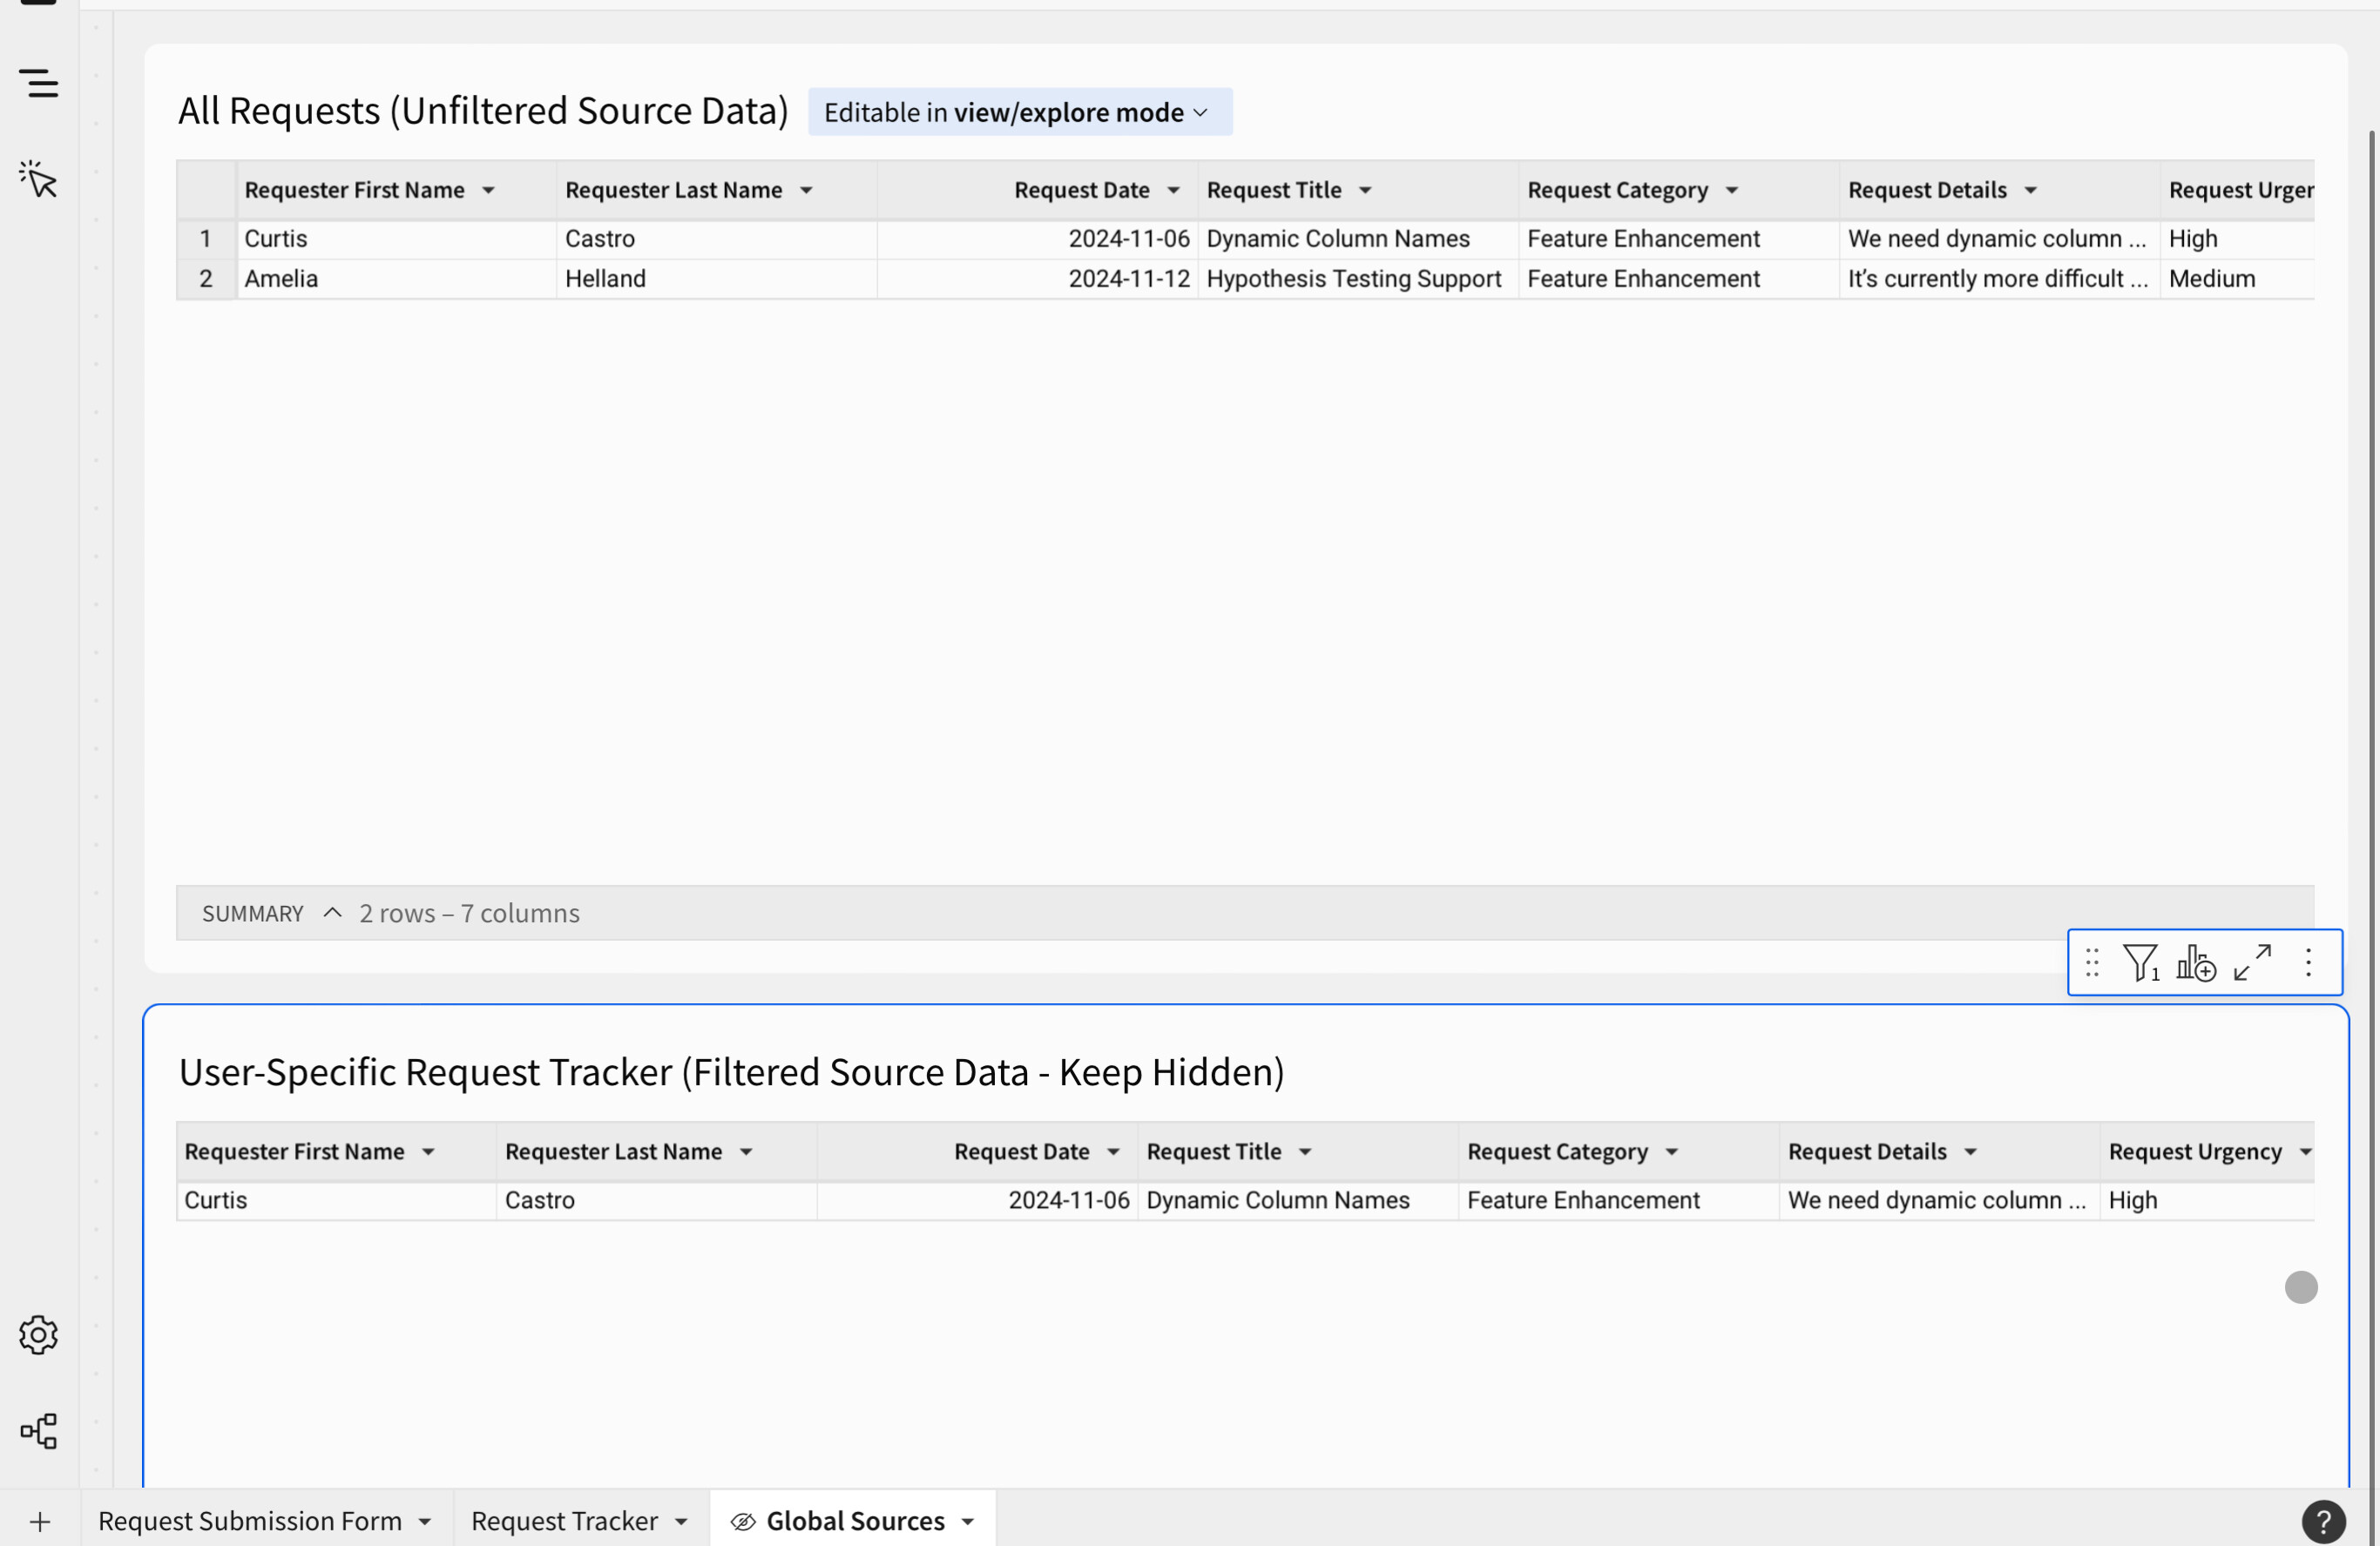Open the Requester First Name column dropdown

pos(489,189)
